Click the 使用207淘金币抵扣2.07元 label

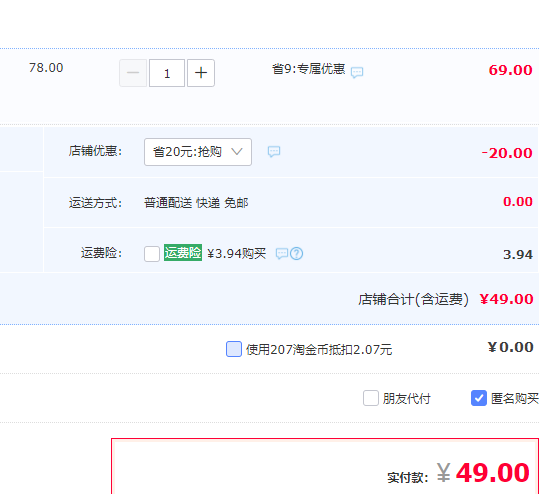pyautogui.click(x=319, y=349)
